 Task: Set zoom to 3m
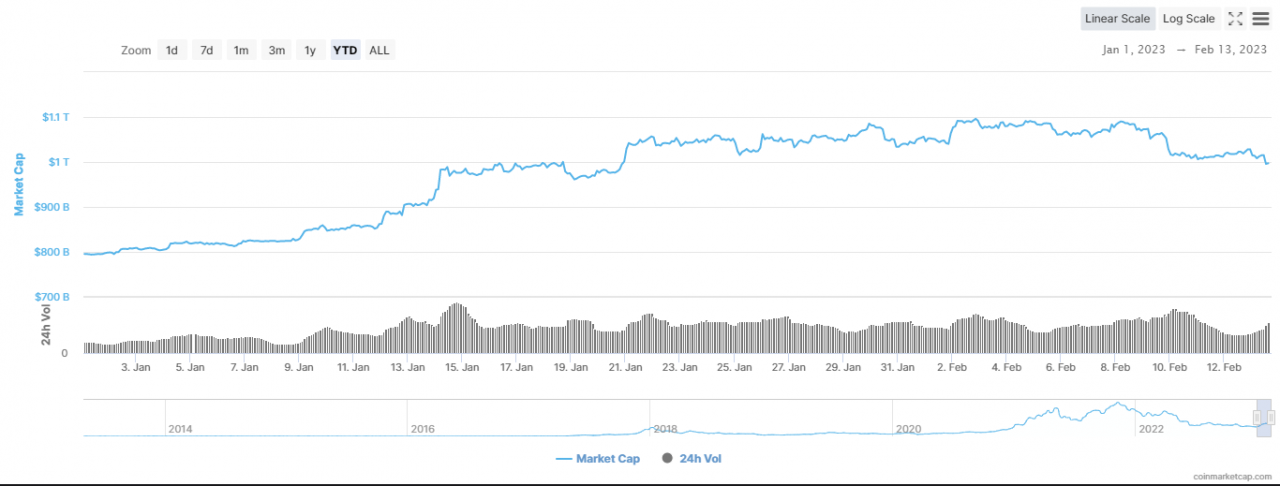click(276, 50)
